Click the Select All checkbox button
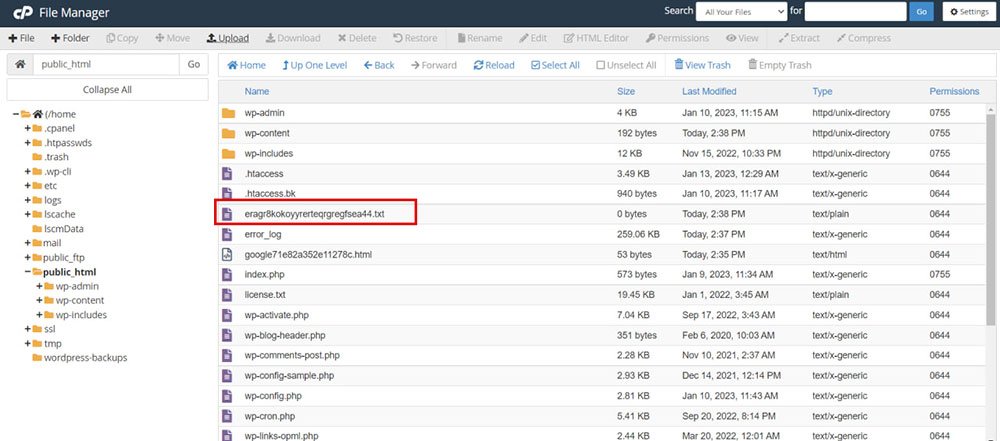Screen dimensions: 1000x441 tap(554, 65)
